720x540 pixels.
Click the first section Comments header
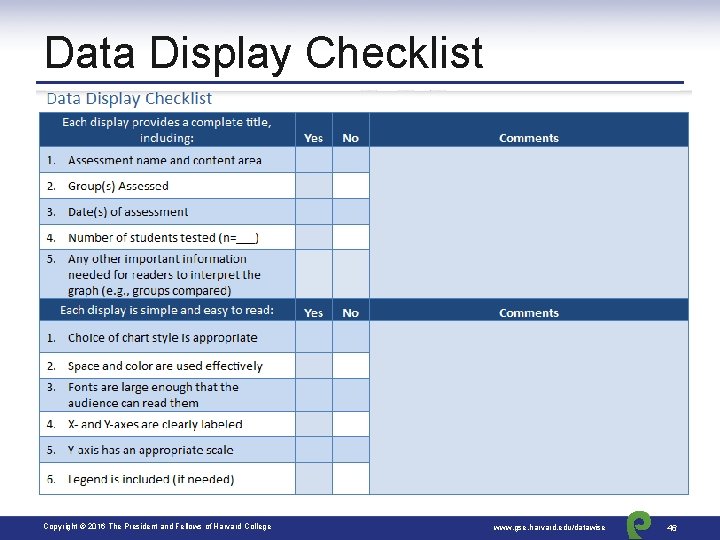coord(529,138)
